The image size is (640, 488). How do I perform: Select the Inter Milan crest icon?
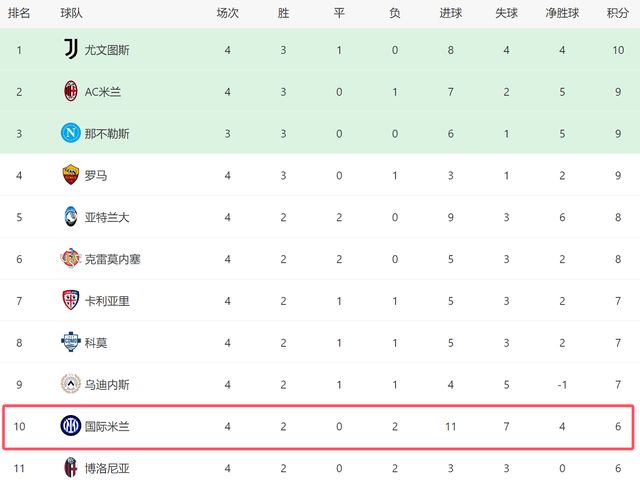point(69,426)
